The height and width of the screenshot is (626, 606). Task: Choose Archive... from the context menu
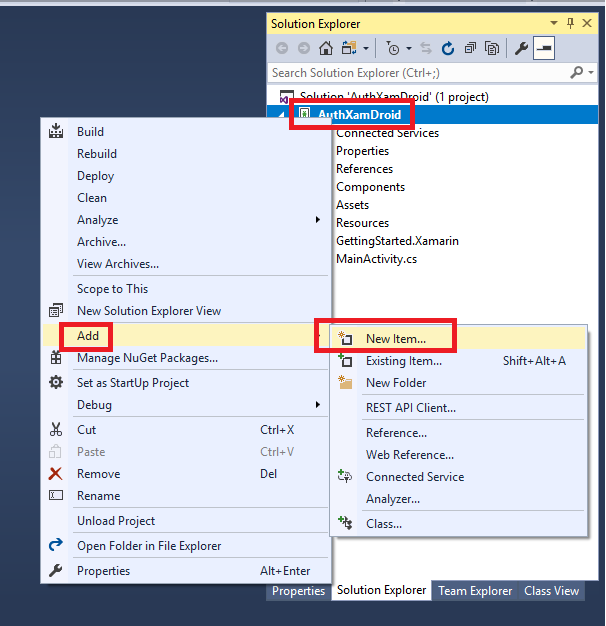click(186, 242)
